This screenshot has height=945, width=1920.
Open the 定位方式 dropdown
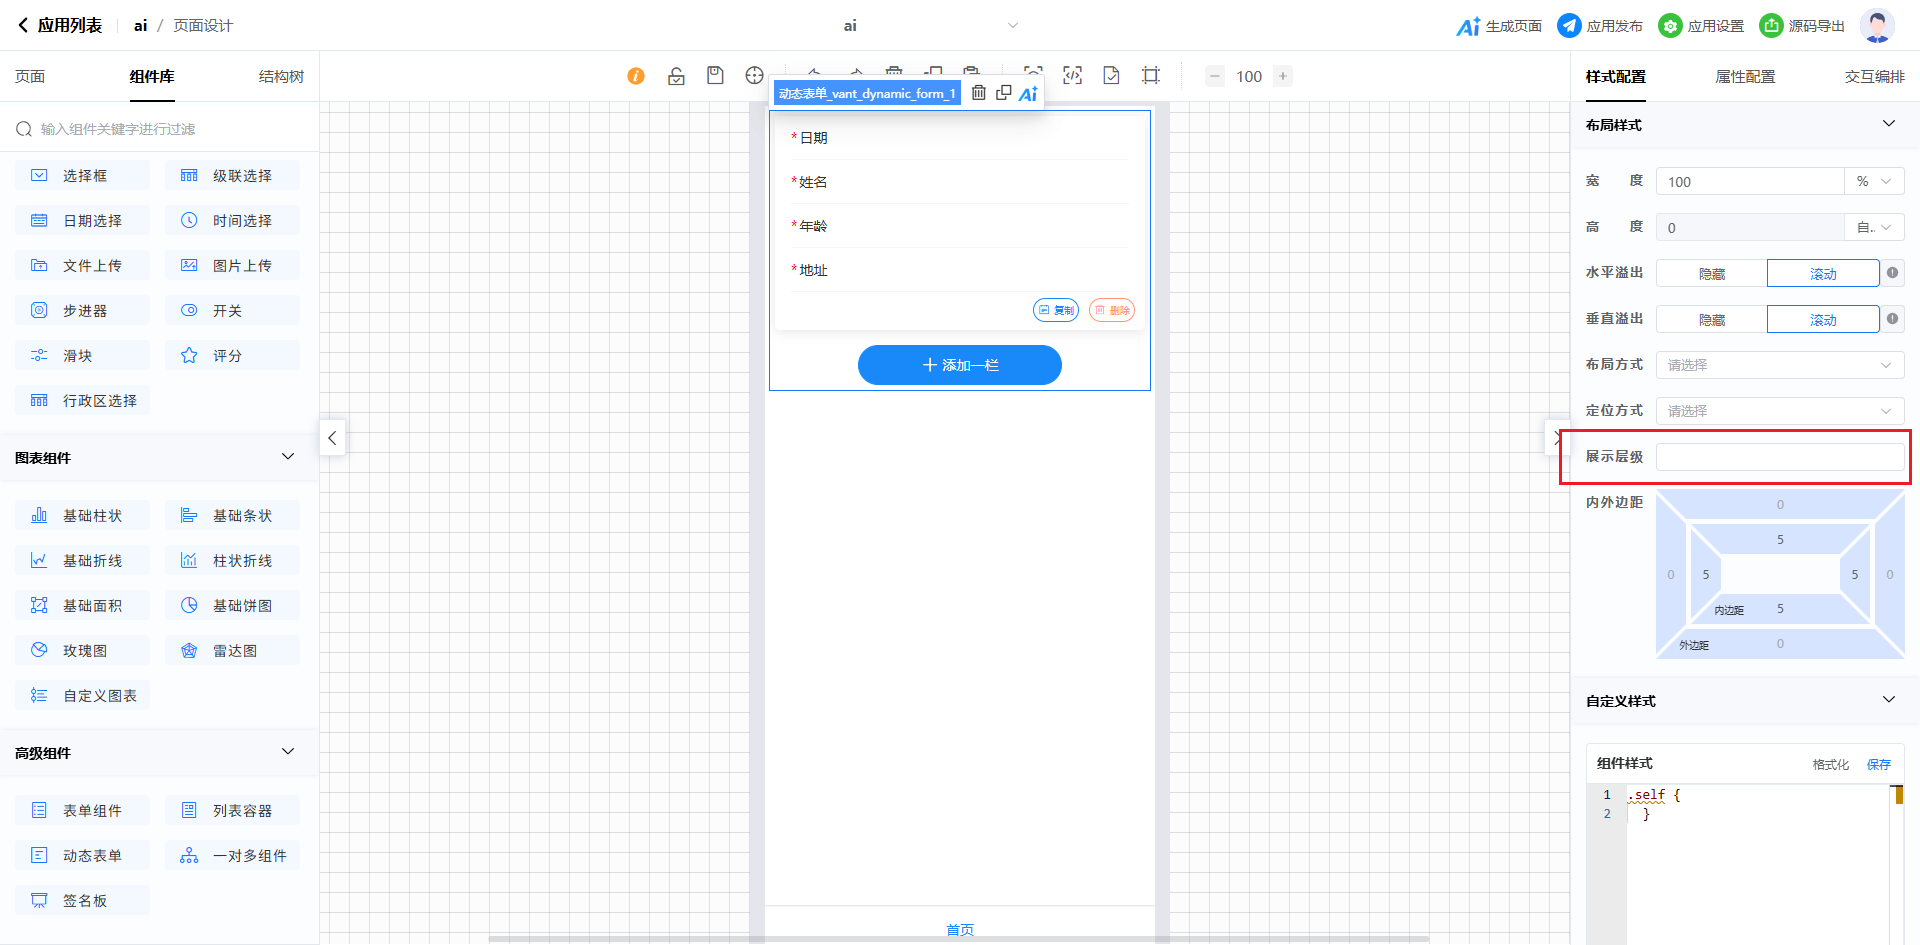click(1779, 411)
